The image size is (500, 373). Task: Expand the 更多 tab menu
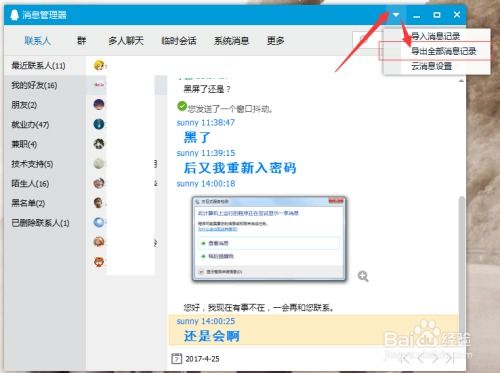[275, 41]
